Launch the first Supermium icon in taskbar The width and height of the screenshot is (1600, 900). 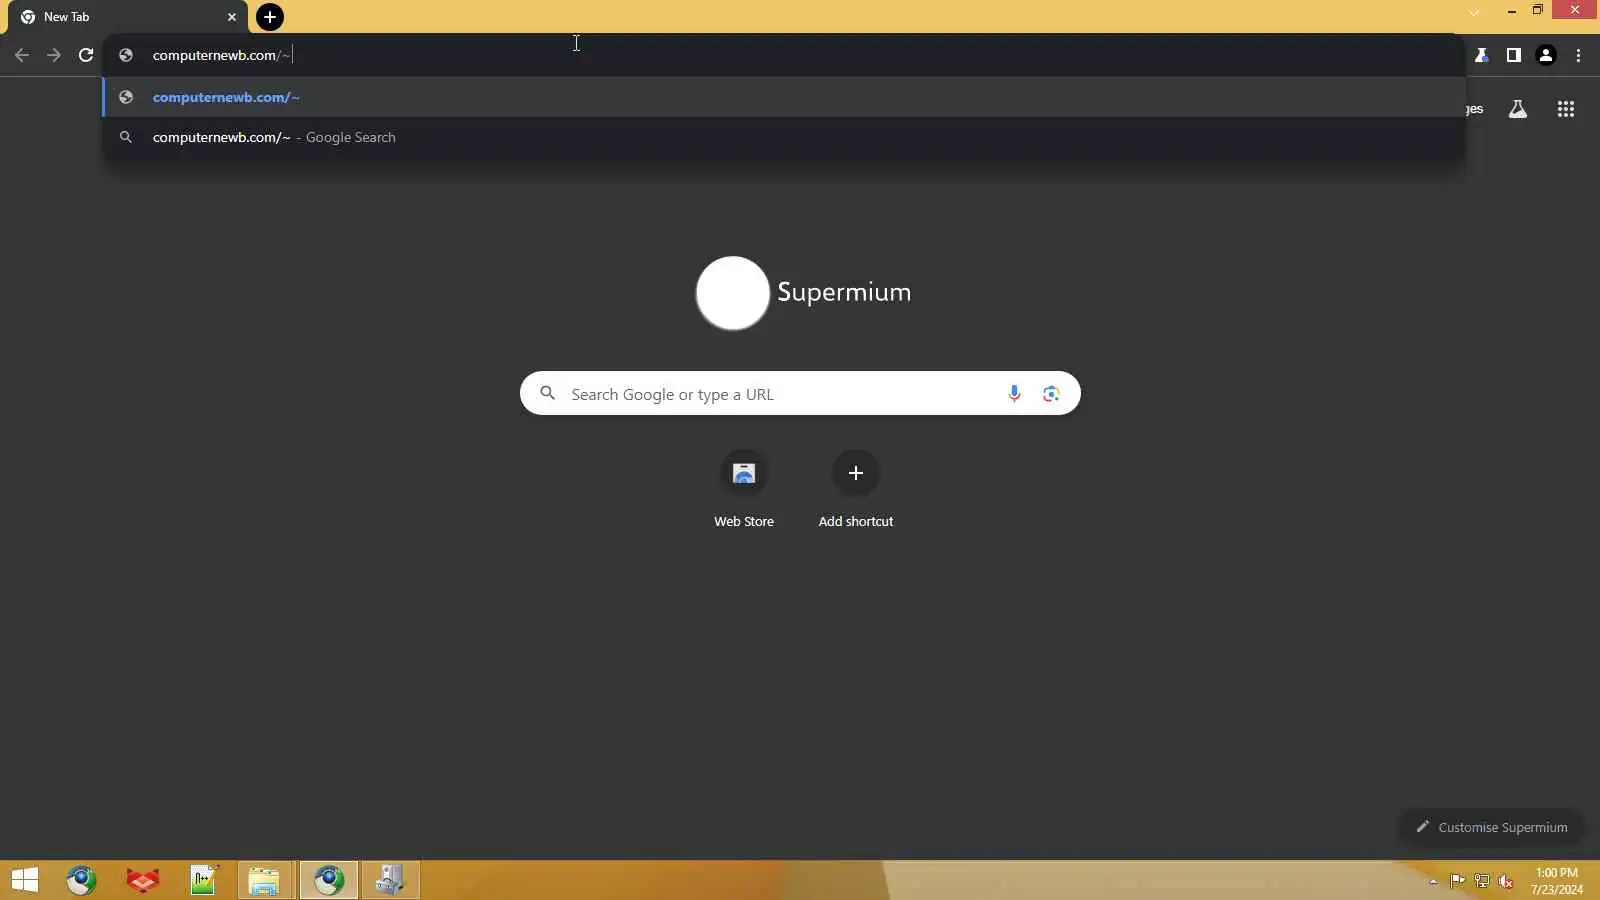[x=82, y=880]
